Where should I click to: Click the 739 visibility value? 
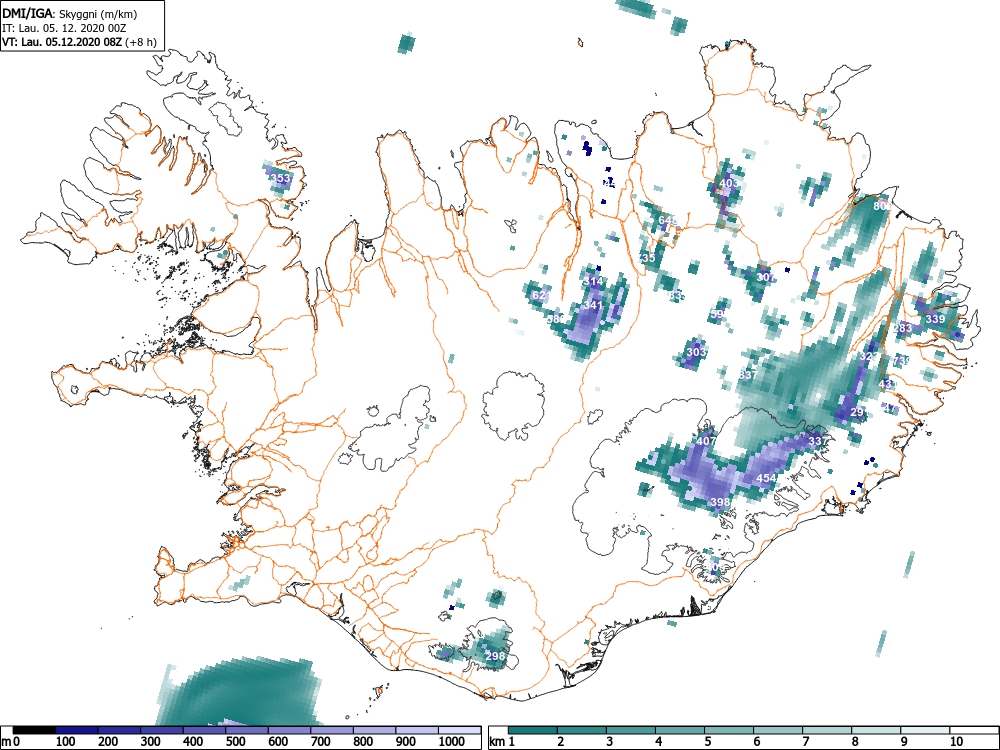[x=902, y=361]
